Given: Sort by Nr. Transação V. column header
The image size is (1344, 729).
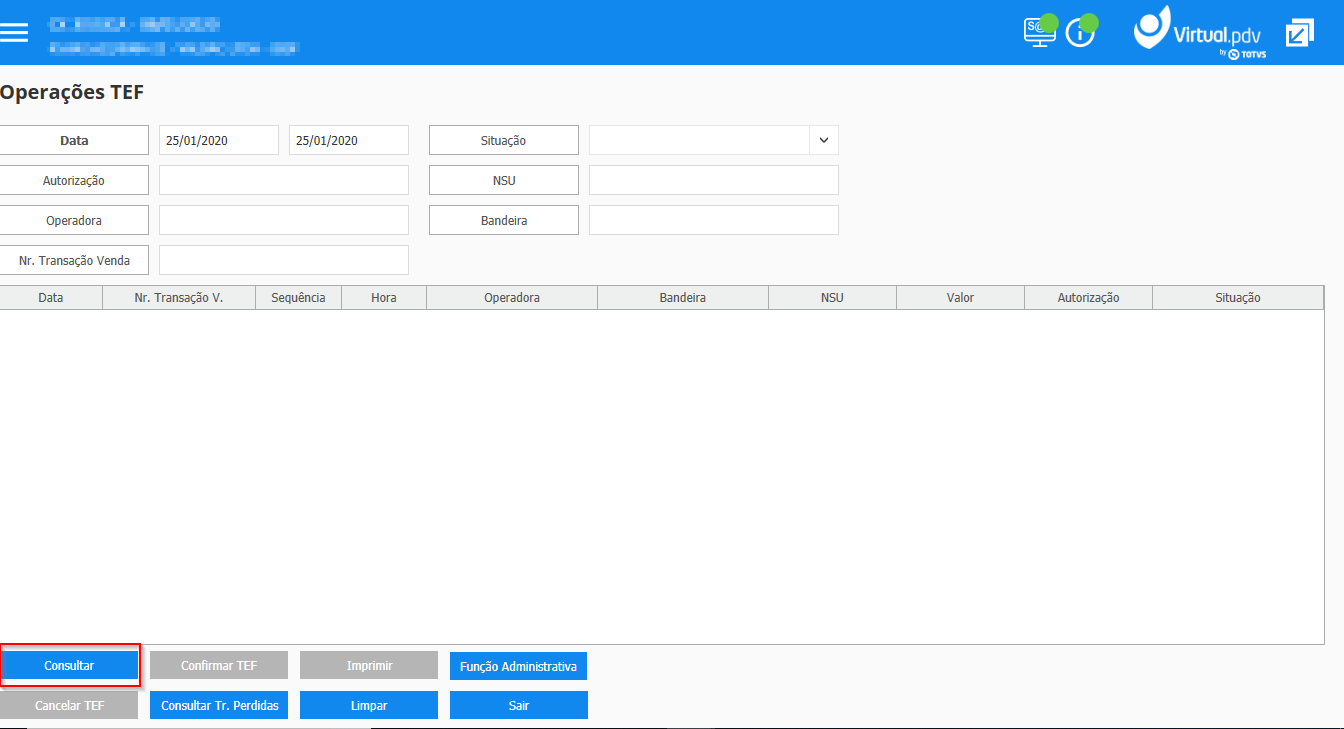Looking at the screenshot, I should tap(179, 297).
